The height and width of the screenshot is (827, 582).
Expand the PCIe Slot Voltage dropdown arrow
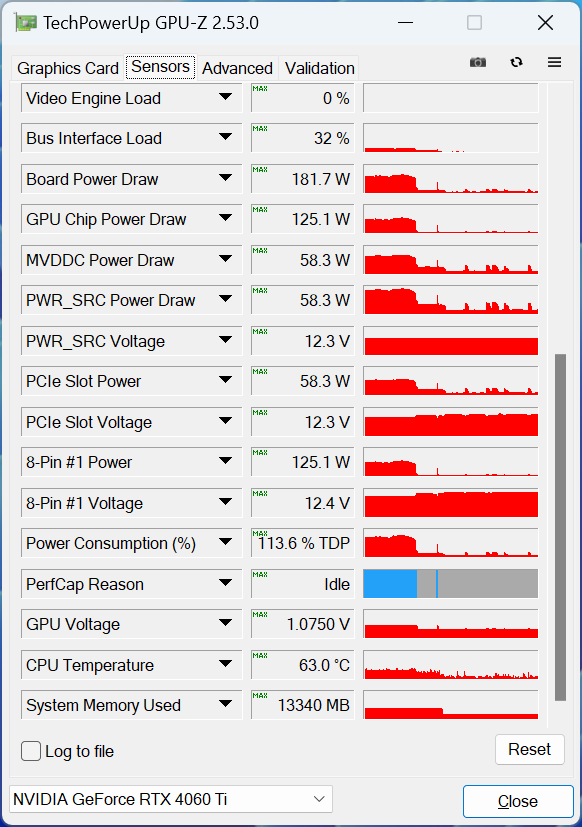(x=225, y=421)
